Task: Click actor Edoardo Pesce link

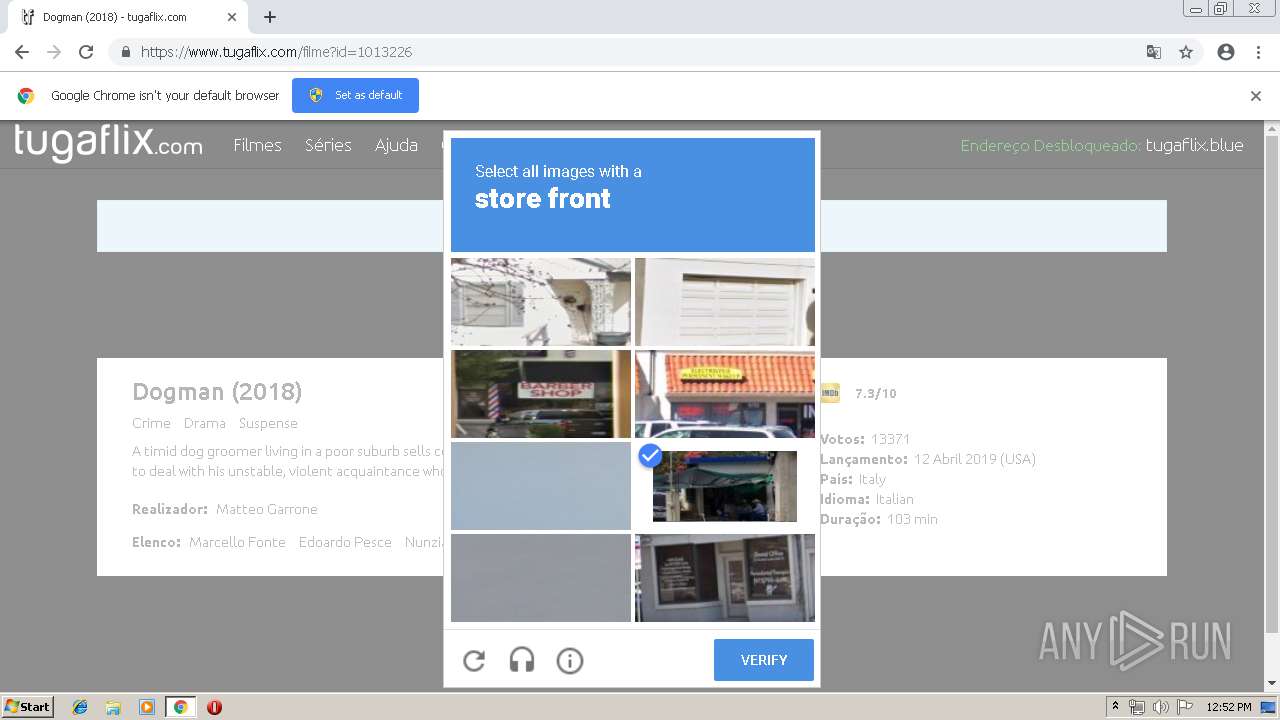Action: [x=345, y=542]
